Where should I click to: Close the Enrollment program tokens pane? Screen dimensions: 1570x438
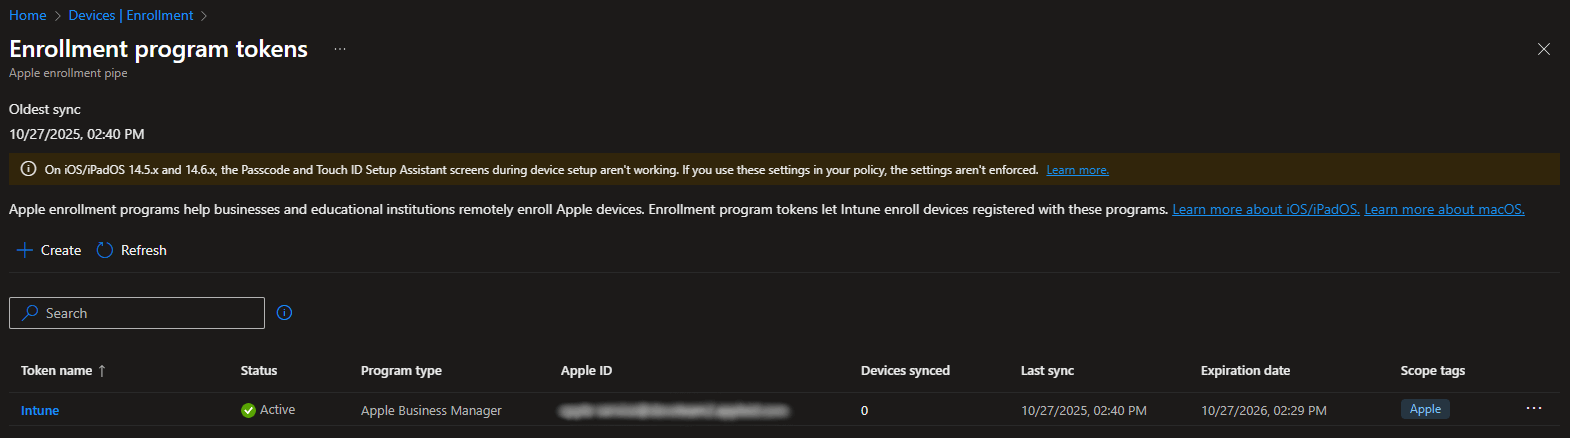pyautogui.click(x=1543, y=49)
